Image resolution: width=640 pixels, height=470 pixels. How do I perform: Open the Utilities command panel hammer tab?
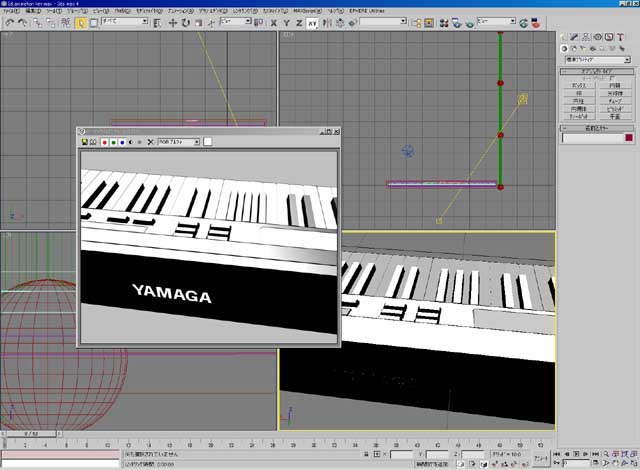[x=620, y=37]
